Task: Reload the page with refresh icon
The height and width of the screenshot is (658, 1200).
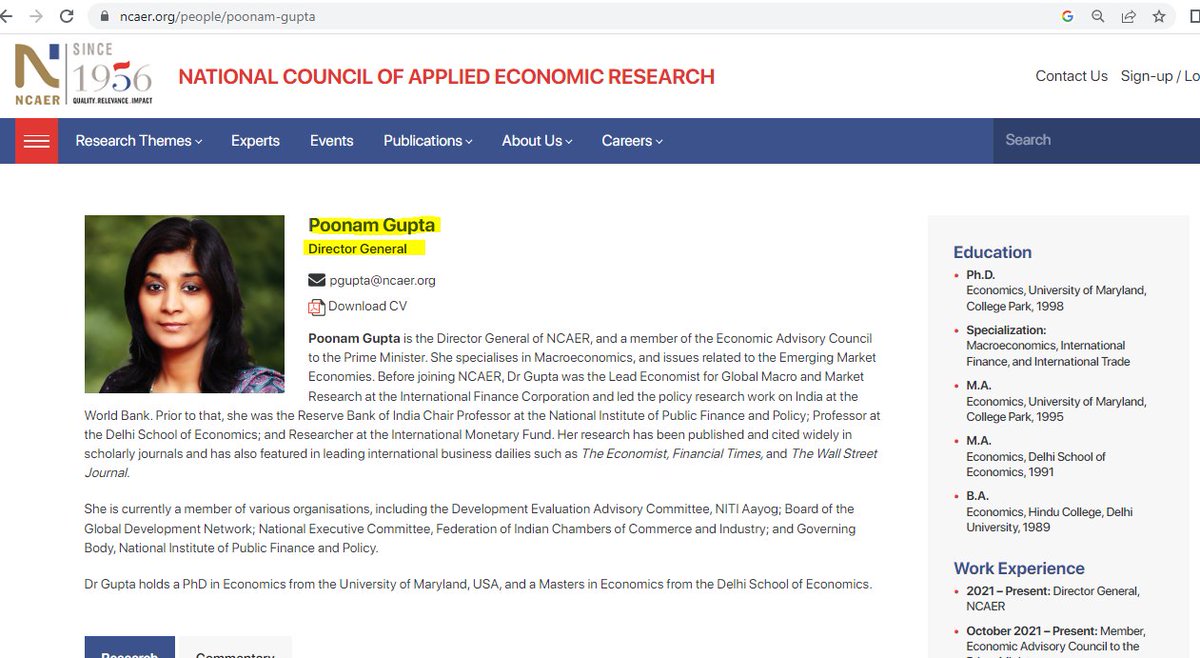Action: [67, 16]
